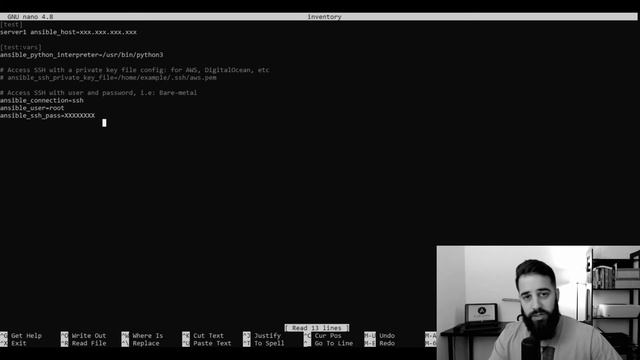This screenshot has height=360, width=640.
Task: Click the 'Read 11 lines' status message
Action: tap(317, 328)
